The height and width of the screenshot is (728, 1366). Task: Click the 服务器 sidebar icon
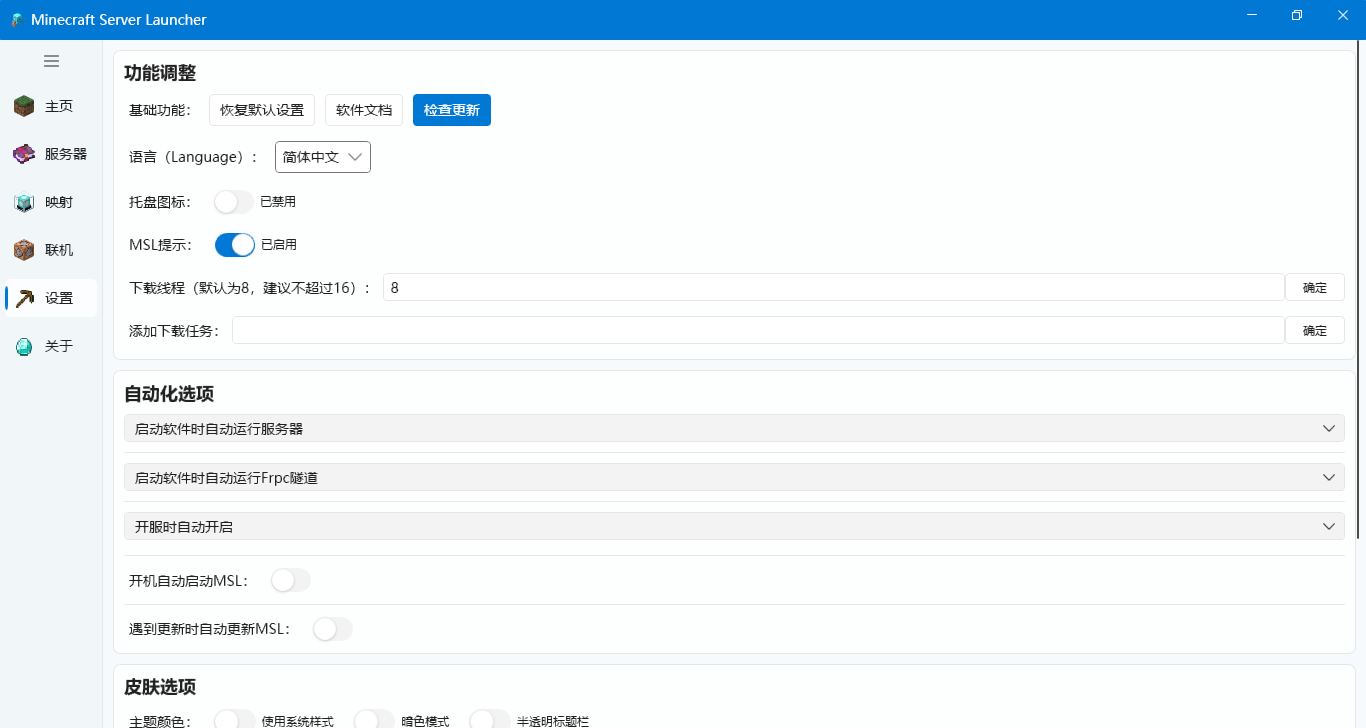click(x=24, y=154)
